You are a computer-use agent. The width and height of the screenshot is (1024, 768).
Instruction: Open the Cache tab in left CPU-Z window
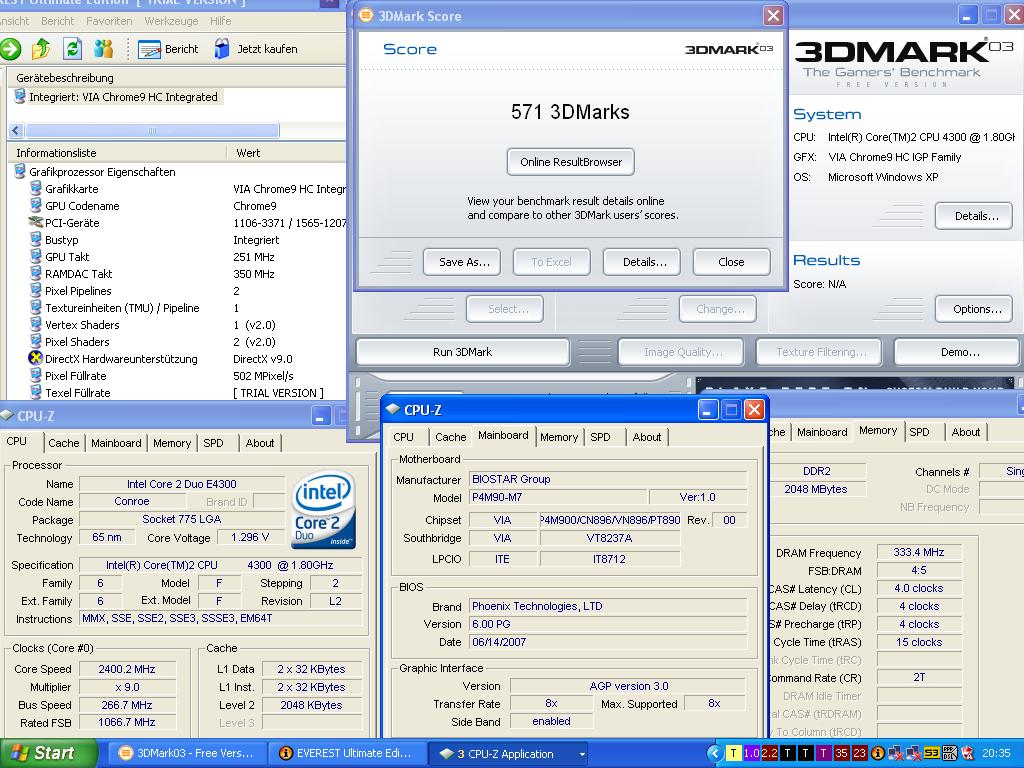click(63, 443)
